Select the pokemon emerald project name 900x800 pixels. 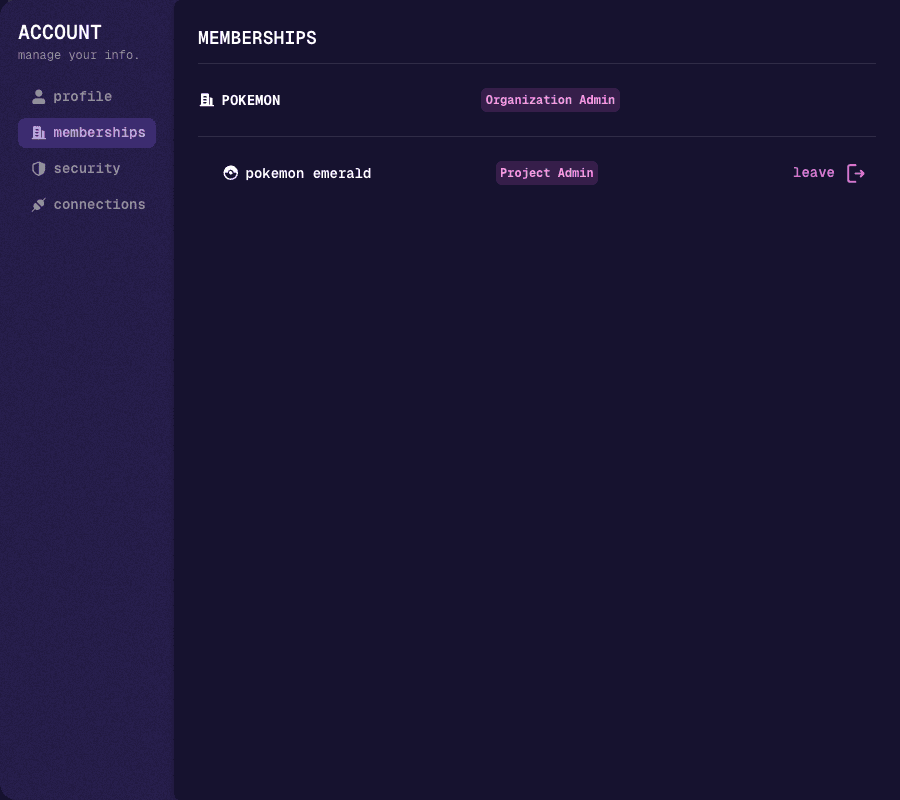tap(308, 173)
